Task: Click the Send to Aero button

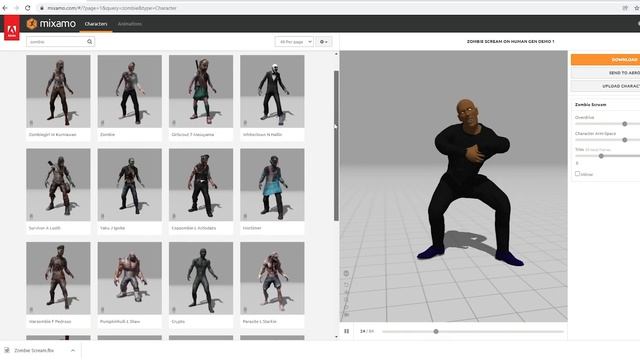Action: 605,73
